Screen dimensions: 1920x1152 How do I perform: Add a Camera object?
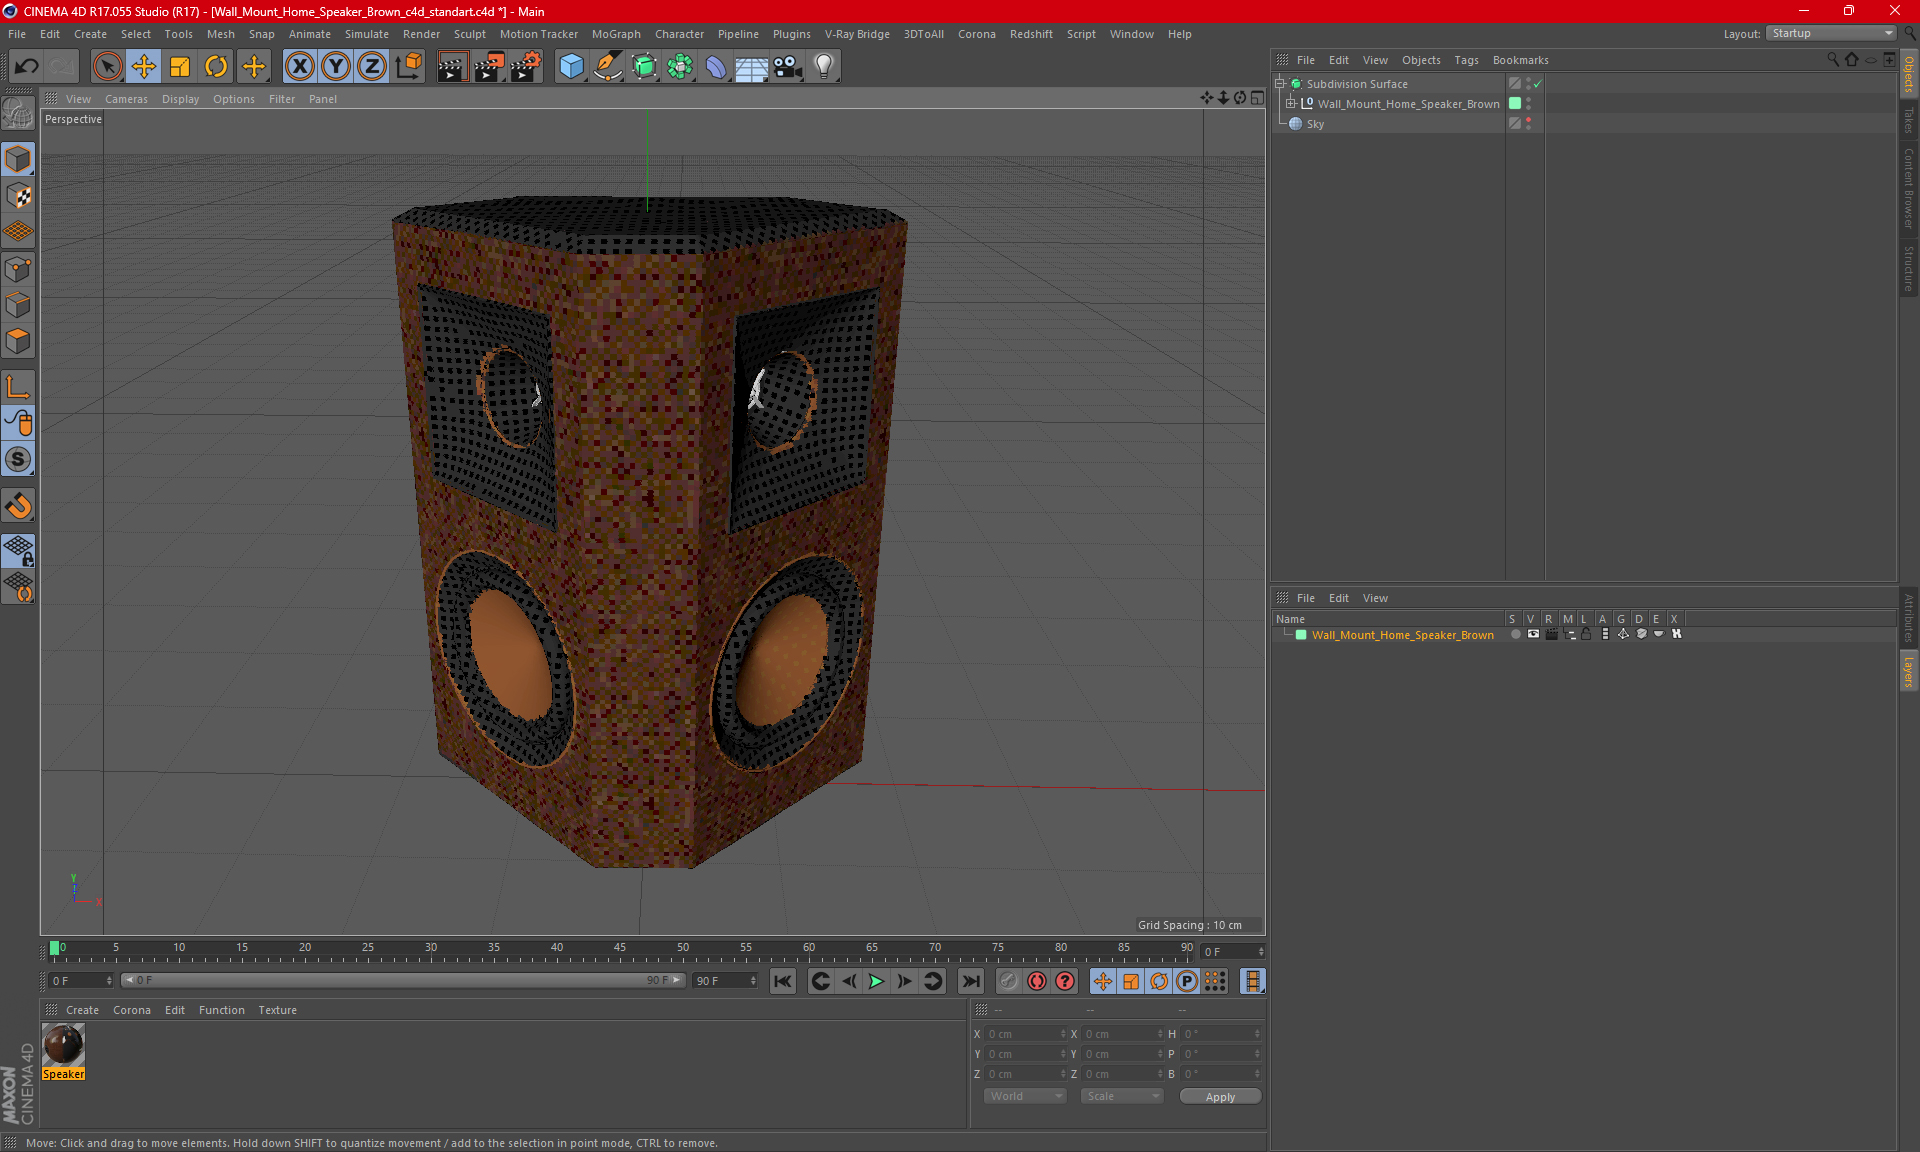click(788, 67)
